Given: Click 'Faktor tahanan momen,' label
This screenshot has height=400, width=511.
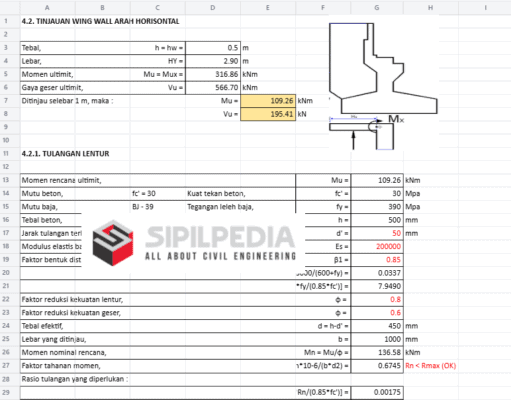Looking at the screenshot, I should 61,366.
